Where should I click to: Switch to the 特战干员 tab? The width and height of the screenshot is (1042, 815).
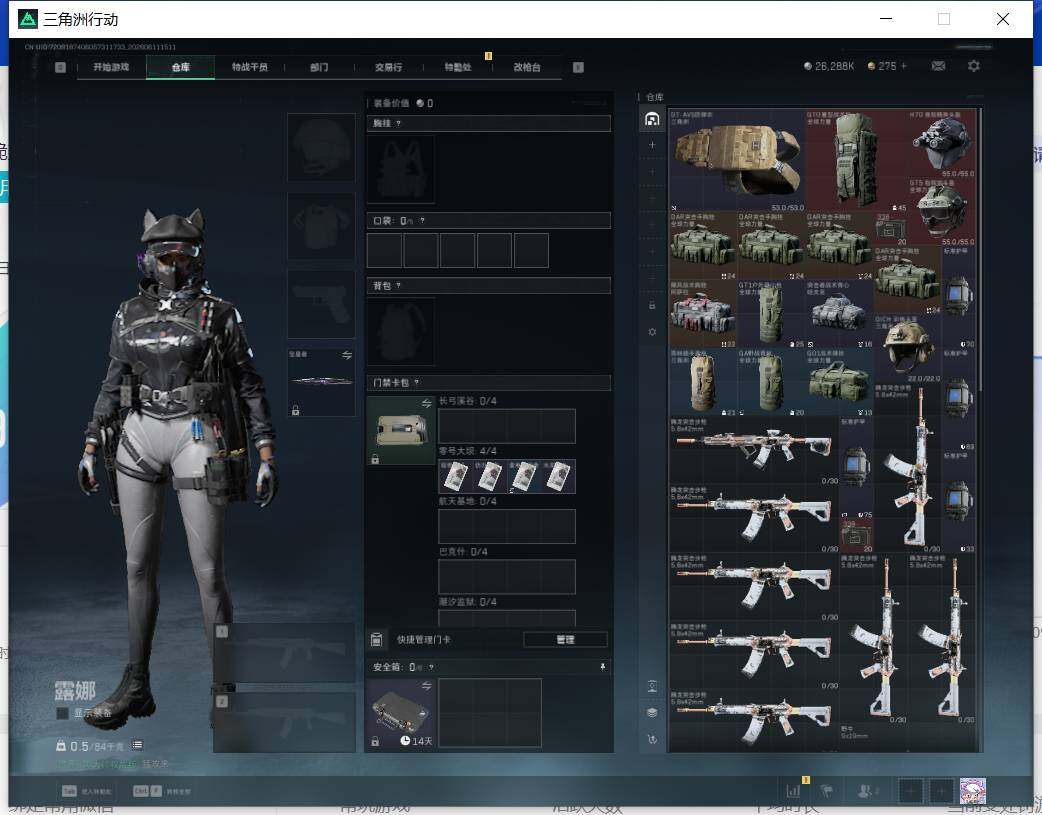tap(249, 67)
